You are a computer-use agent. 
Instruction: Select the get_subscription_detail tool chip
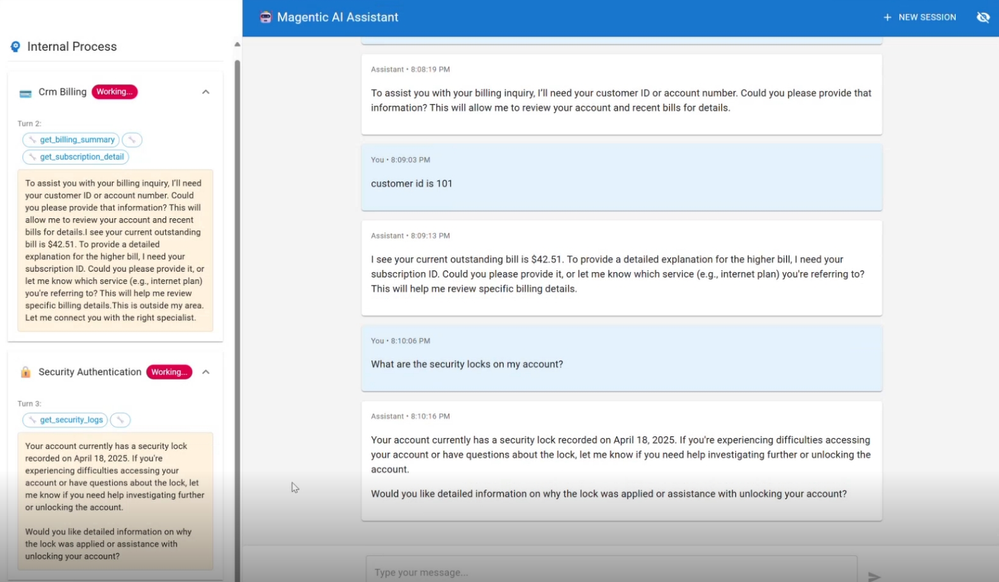[75, 157]
